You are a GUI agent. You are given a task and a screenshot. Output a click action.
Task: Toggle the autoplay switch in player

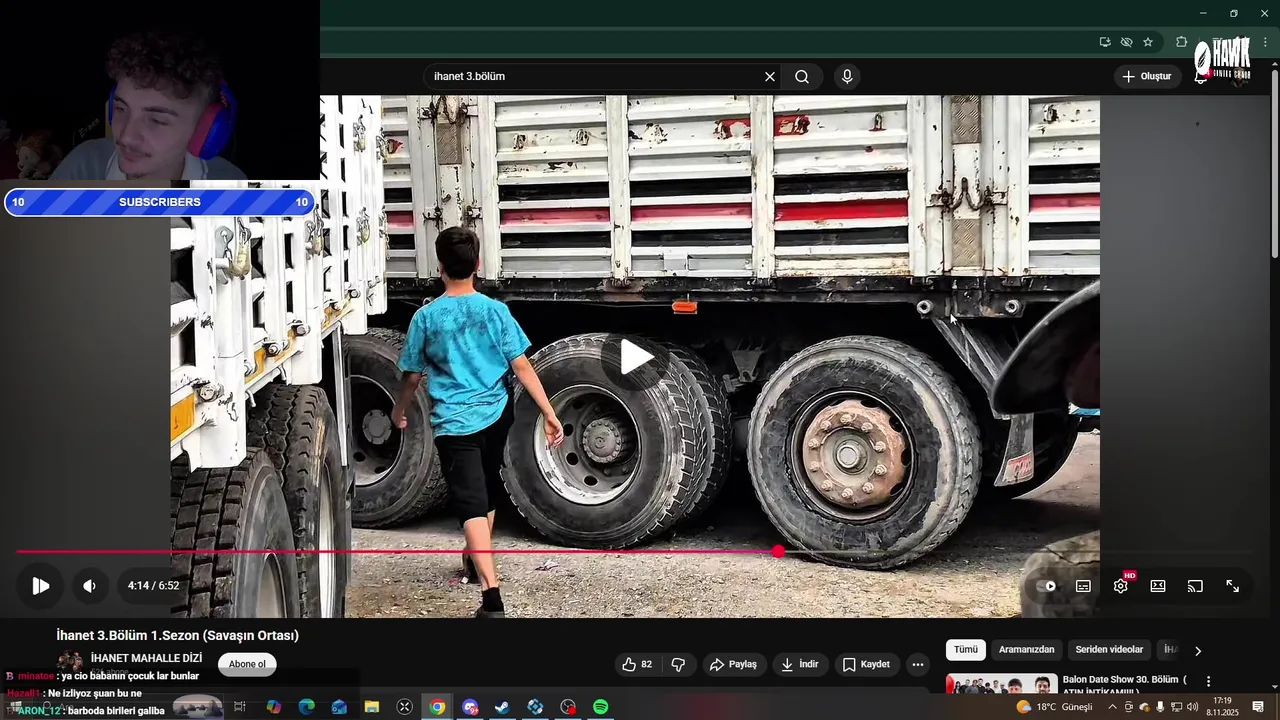[1046, 586]
